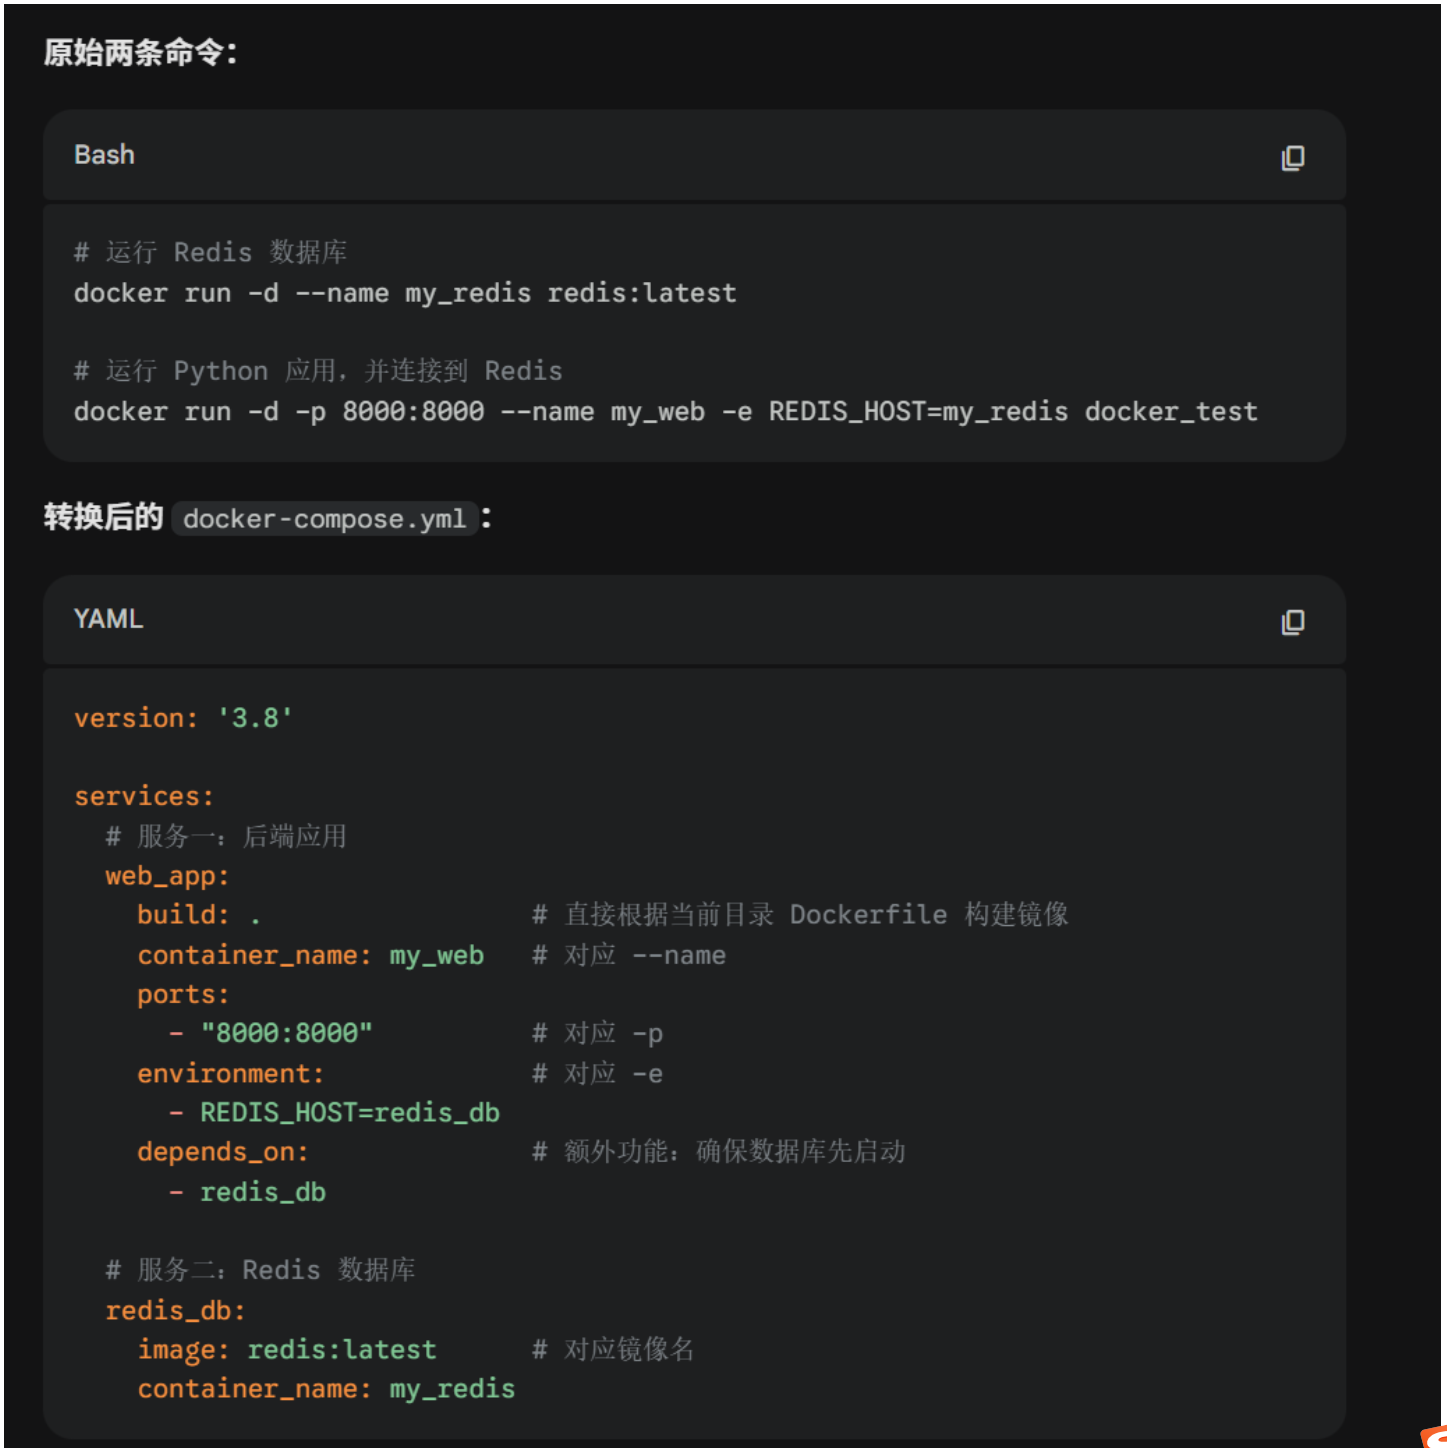Click the docker run my_redis command line

pos(404,293)
